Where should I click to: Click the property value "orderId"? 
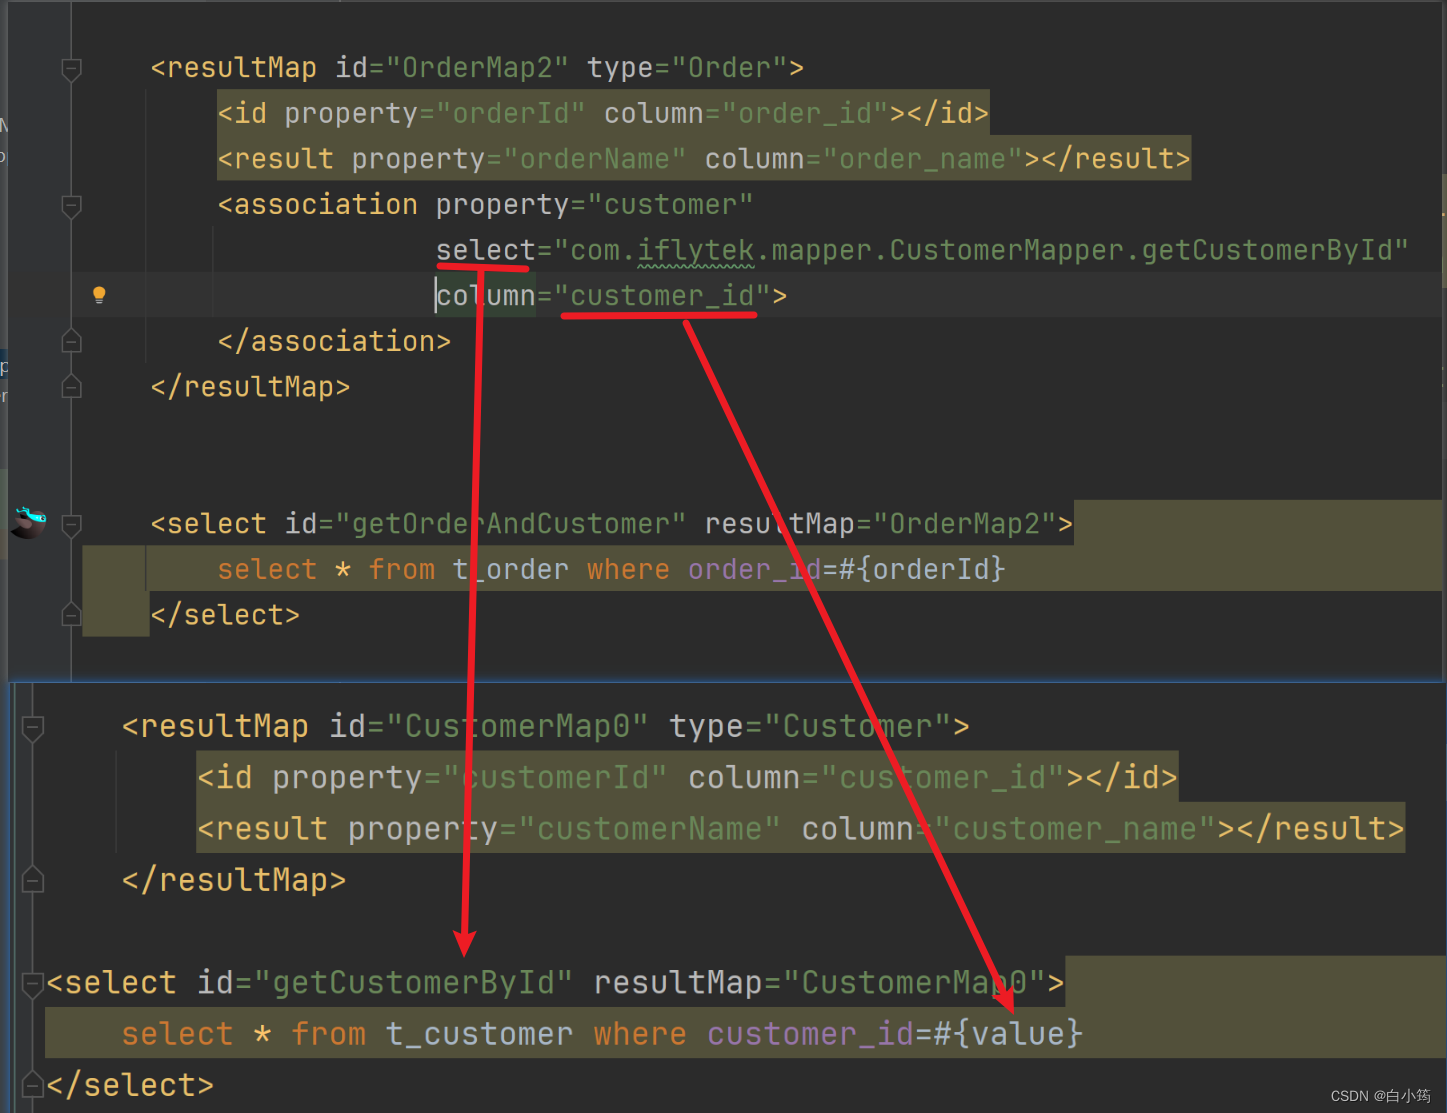point(511,113)
